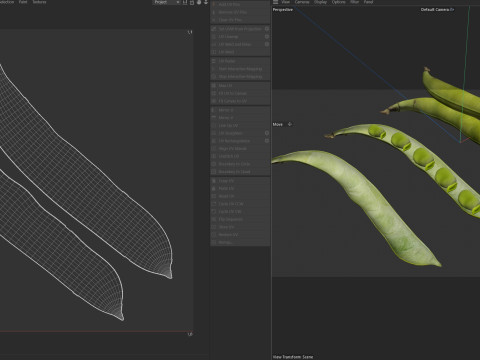The height and width of the screenshot is (360, 480).
Task: Open the Textures menu
Action: coord(39,2)
